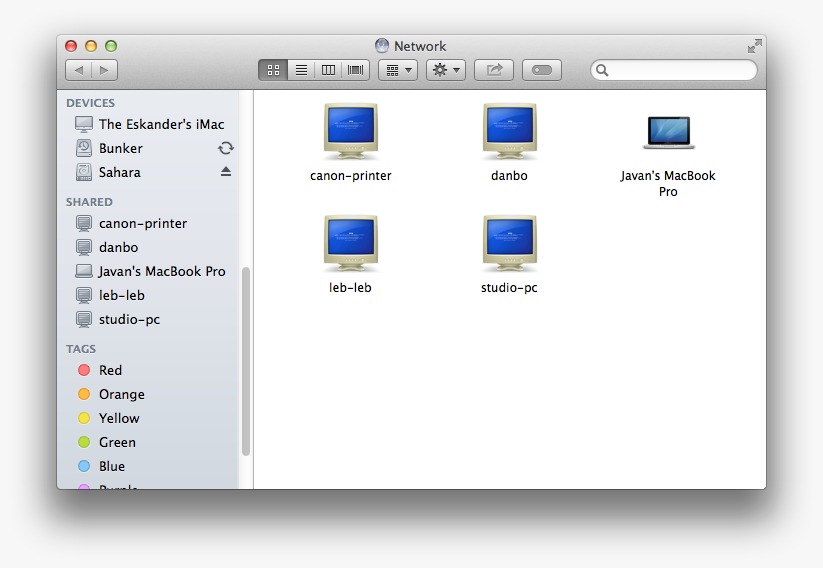
Task: Select the Red tag in sidebar
Action: 110,370
